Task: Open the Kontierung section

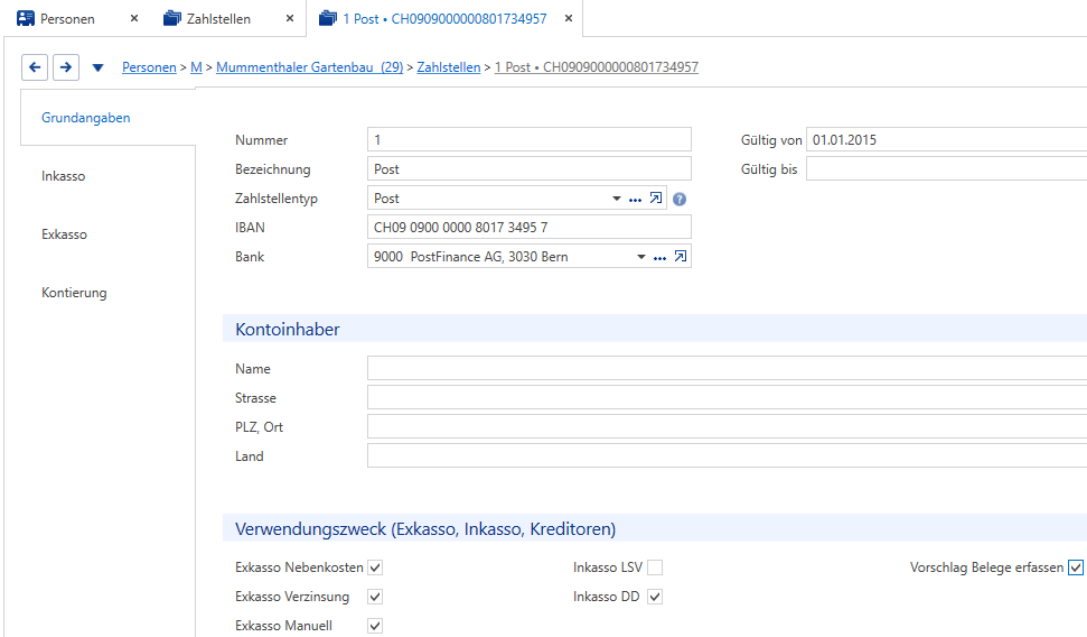Action: 74,293
